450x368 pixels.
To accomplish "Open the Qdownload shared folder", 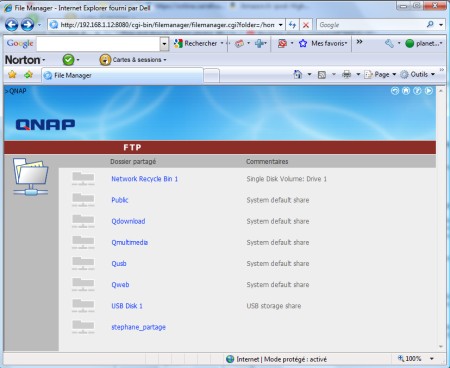I will 128,221.
